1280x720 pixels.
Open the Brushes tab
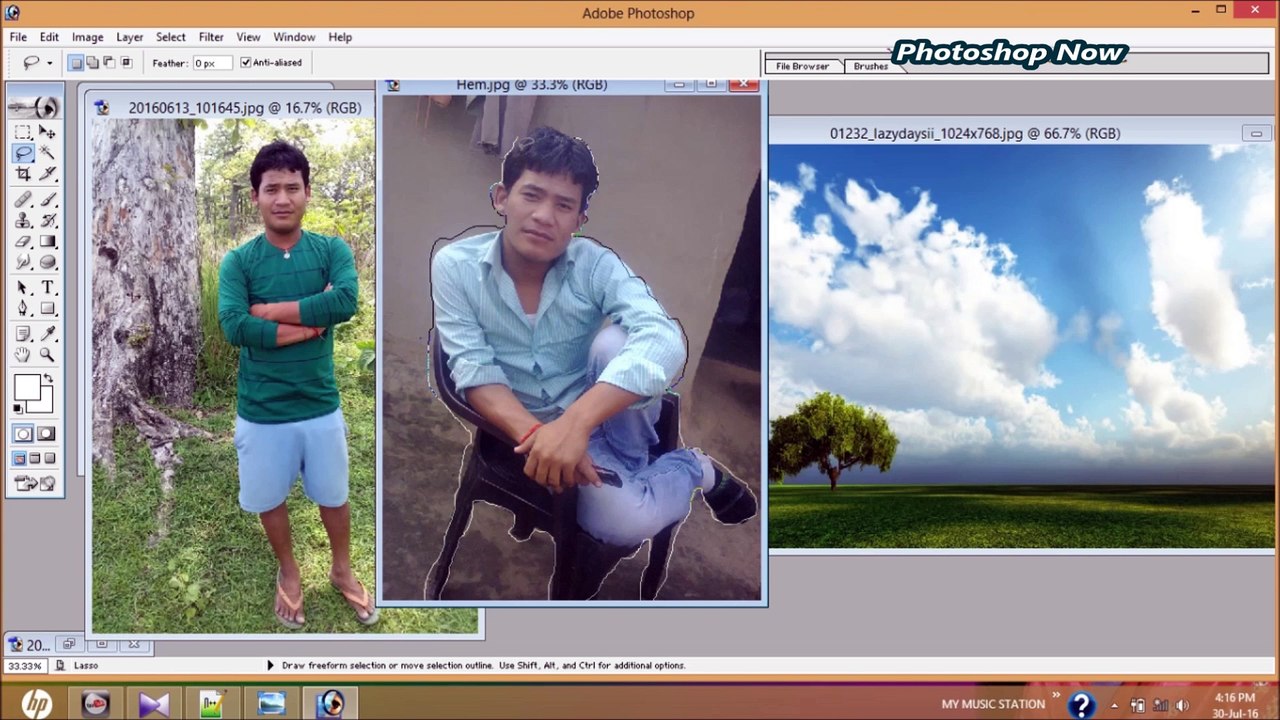(870, 66)
